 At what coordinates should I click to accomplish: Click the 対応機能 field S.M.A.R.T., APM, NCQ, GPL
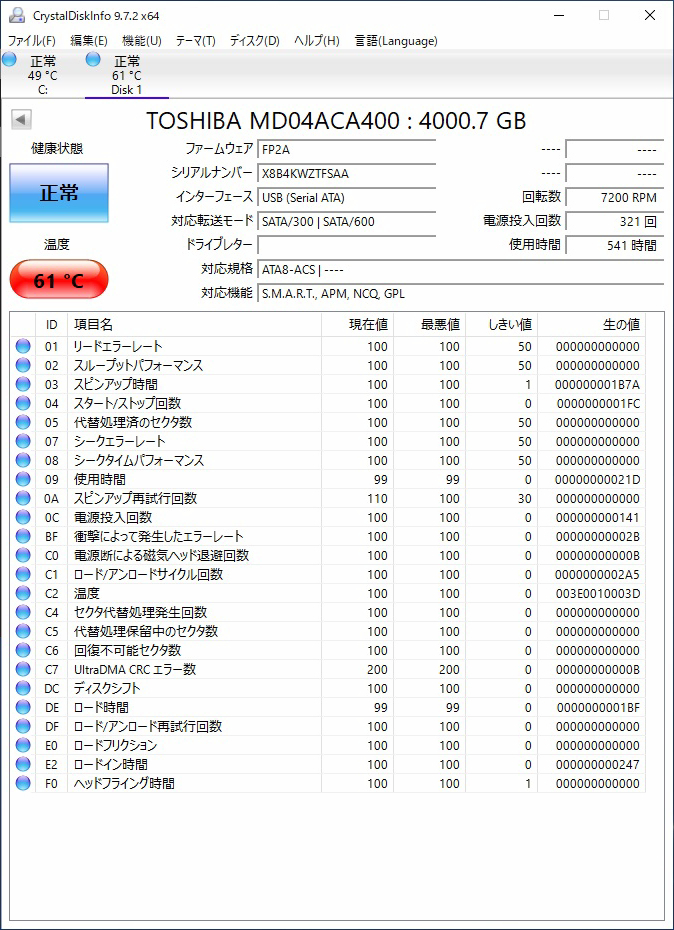461,293
